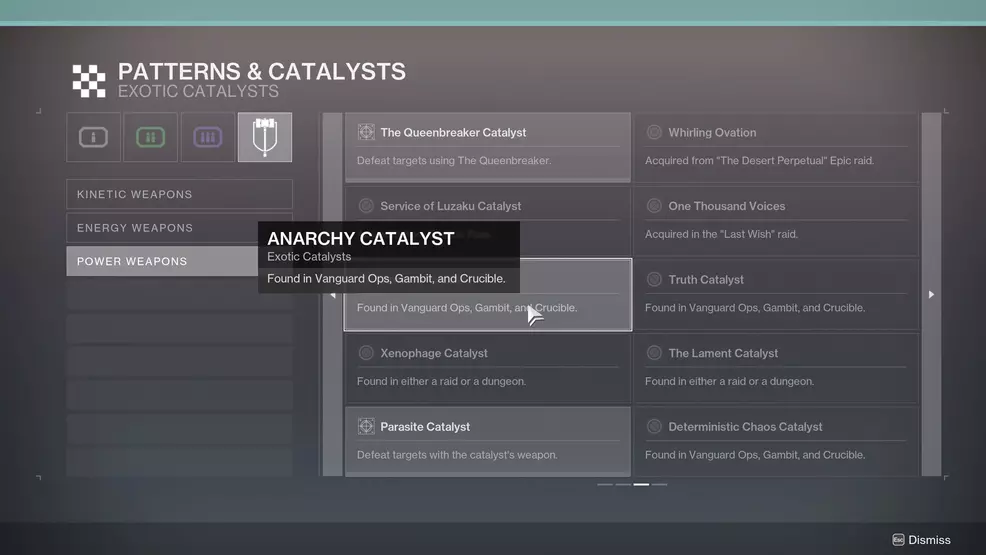Go to next page with right arrow
986x555 pixels.
(x=931, y=294)
